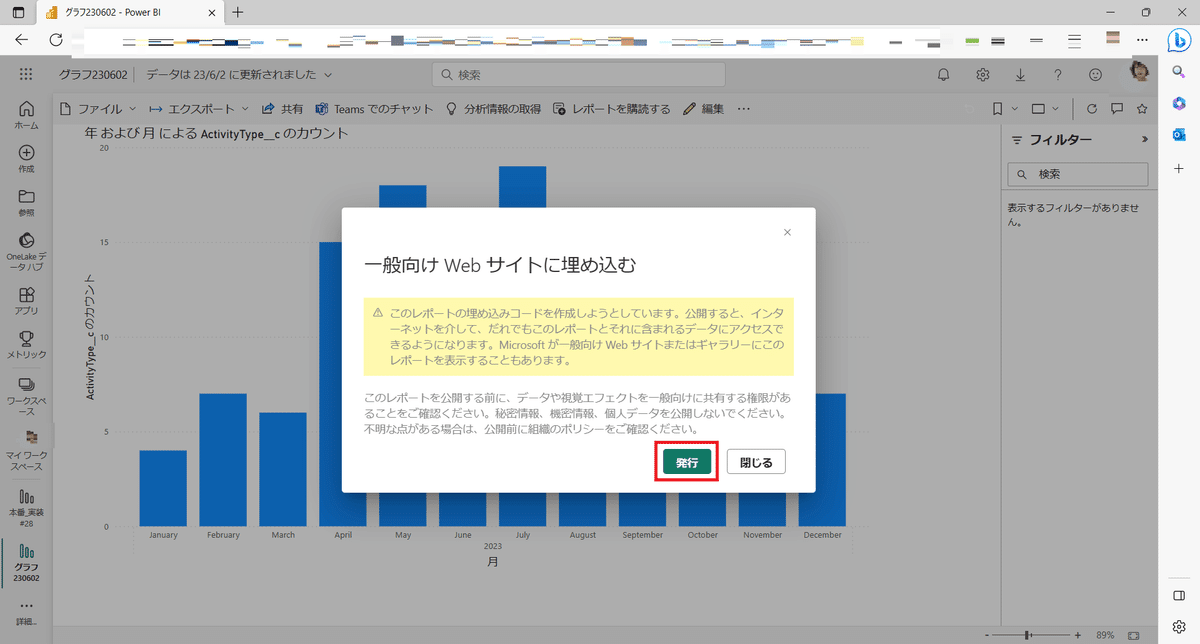This screenshot has height=644, width=1200.
Task: Open the comments icon in toolbar
Action: click(x=1117, y=109)
